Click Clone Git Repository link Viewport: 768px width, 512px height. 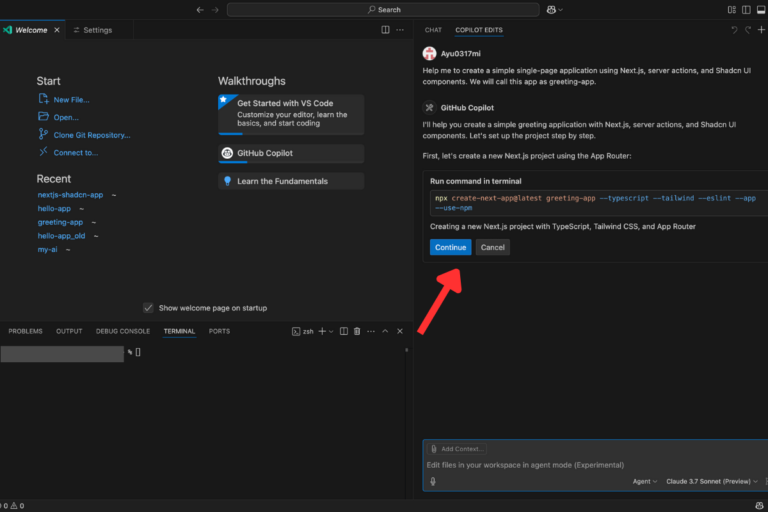92,135
